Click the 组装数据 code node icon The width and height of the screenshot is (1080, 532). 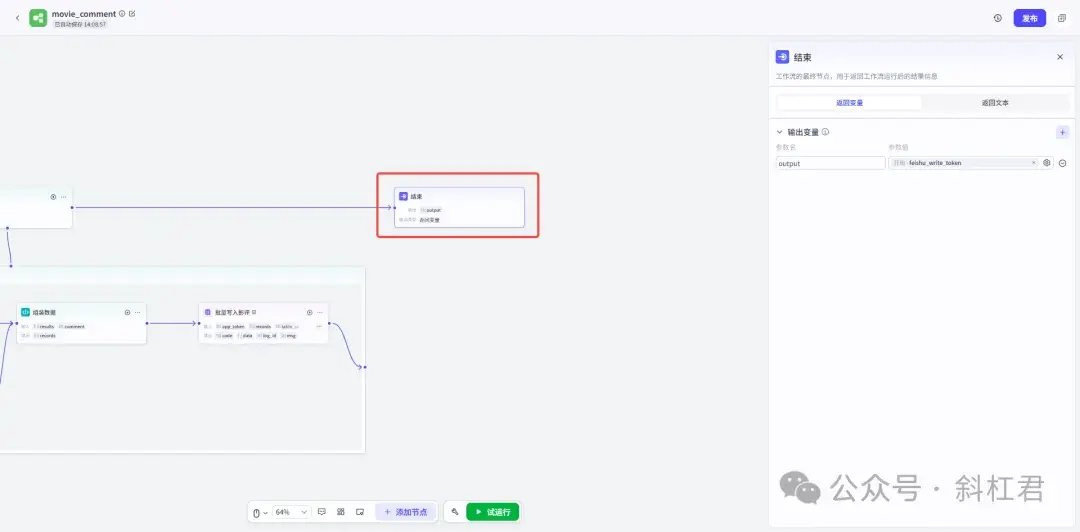tap(25, 312)
